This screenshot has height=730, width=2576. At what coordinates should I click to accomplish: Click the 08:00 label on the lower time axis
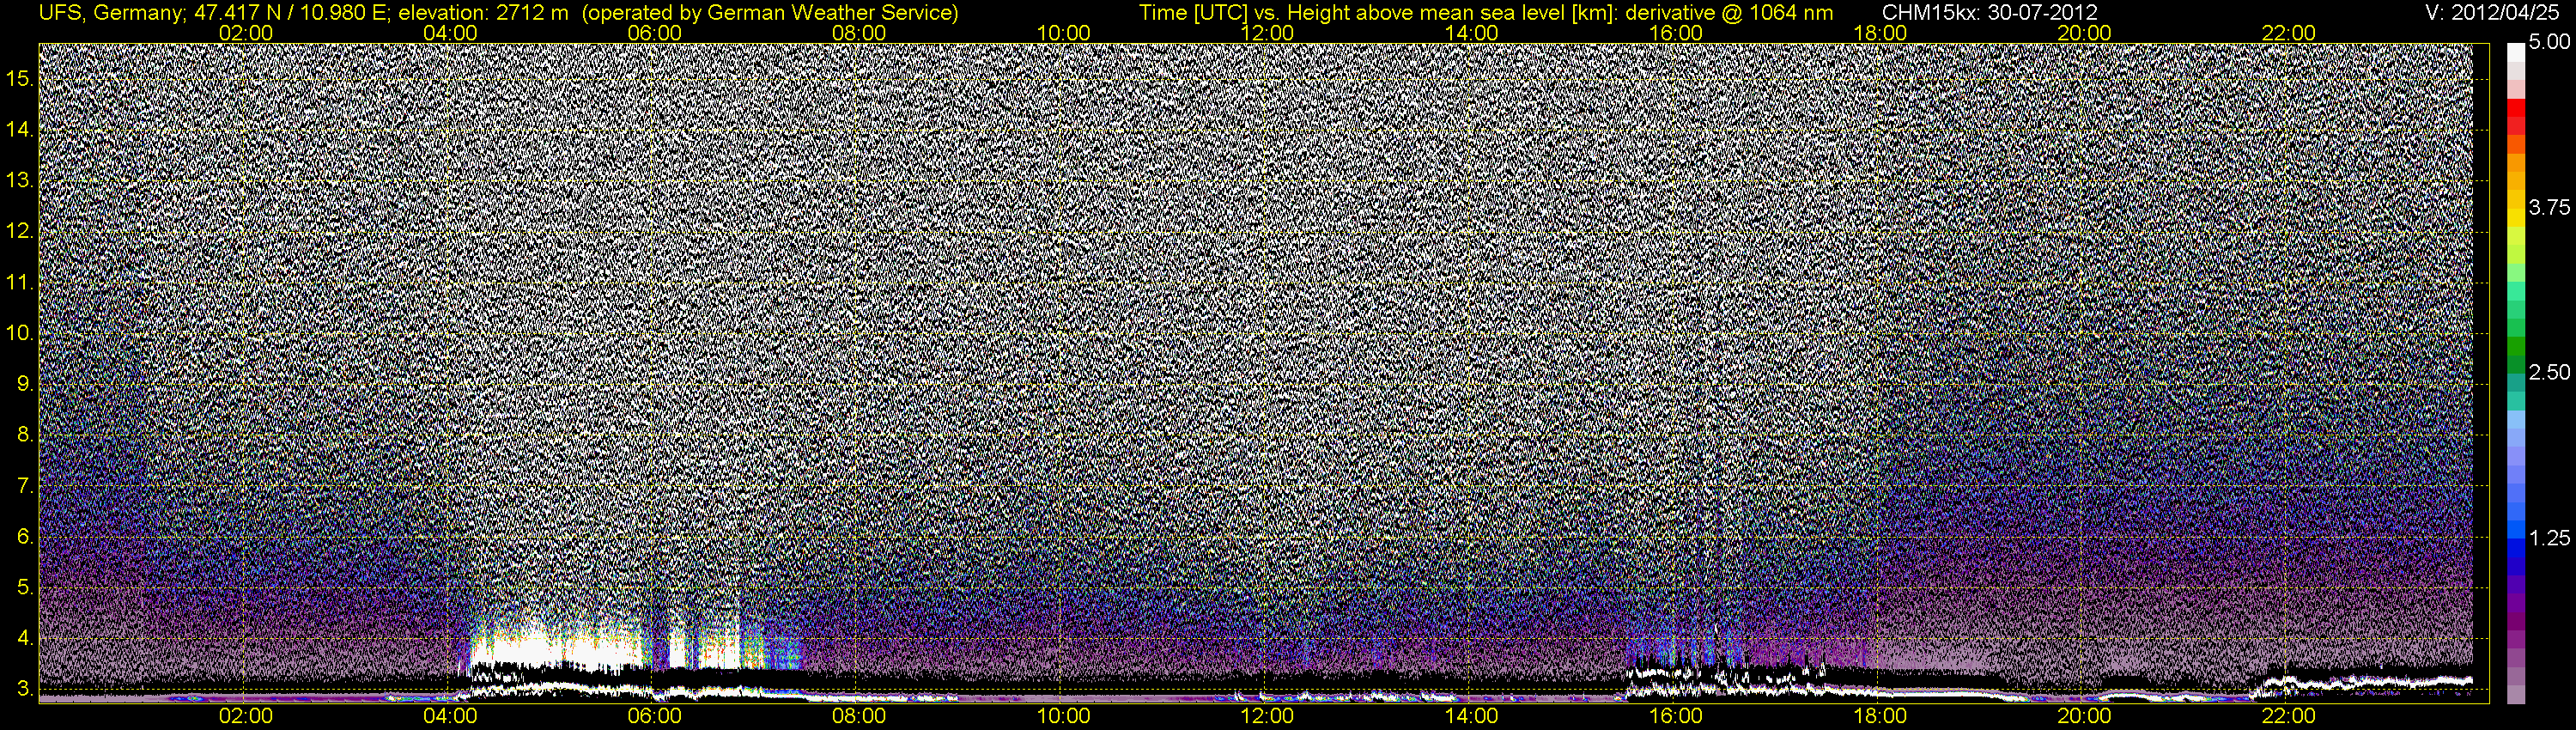[859, 716]
